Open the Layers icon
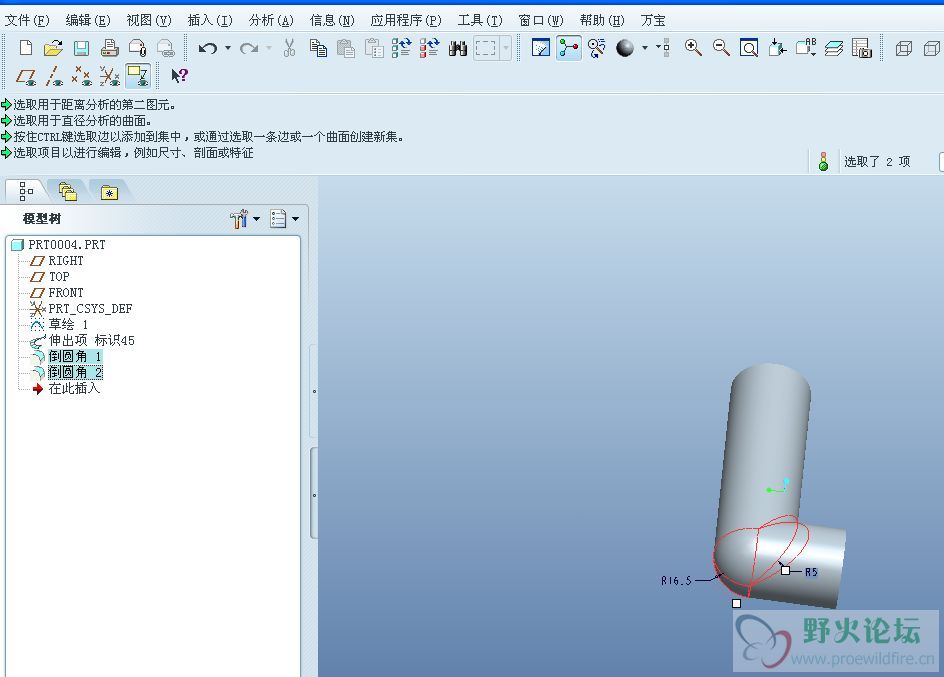944x677 pixels. [x=834, y=48]
